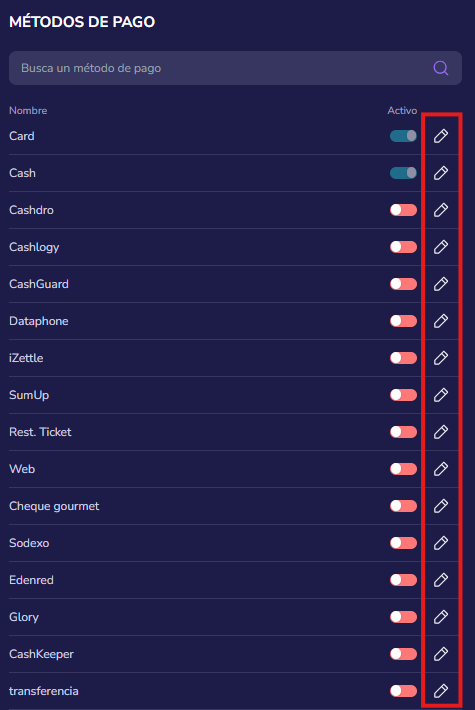Click the pencil icon for Cash

point(441,173)
